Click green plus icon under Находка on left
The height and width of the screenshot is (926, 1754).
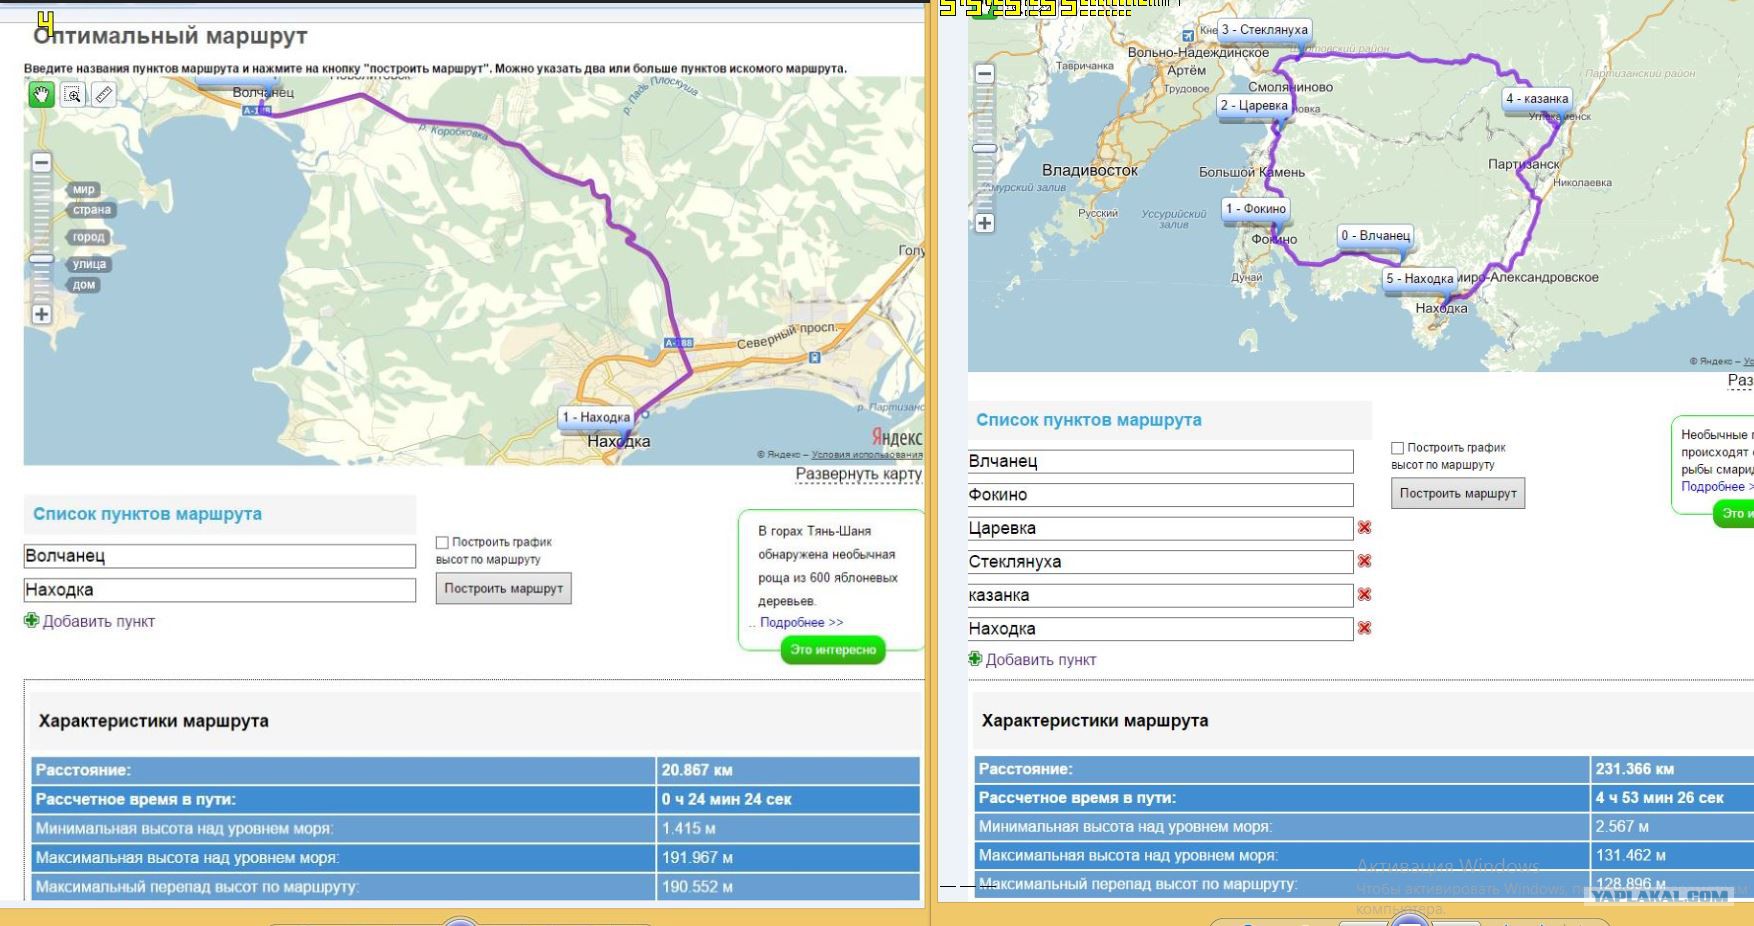31,621
